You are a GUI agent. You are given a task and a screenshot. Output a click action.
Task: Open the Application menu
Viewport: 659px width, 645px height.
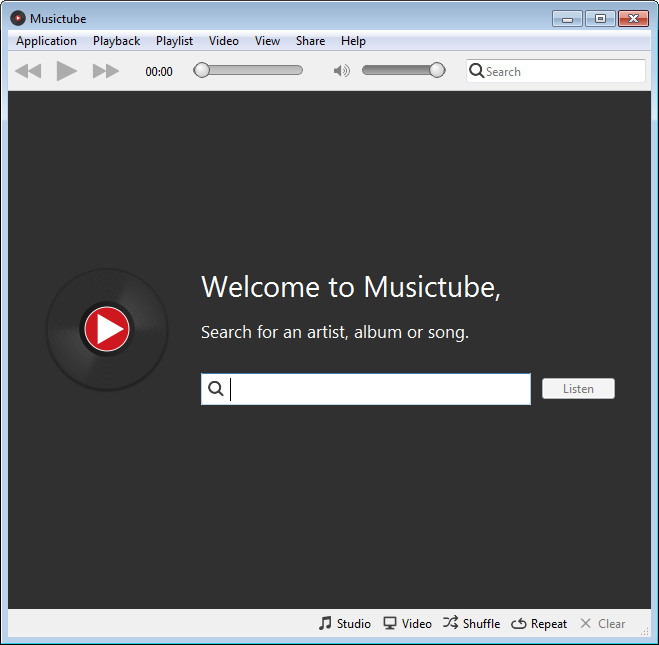[x=46, y=41]
